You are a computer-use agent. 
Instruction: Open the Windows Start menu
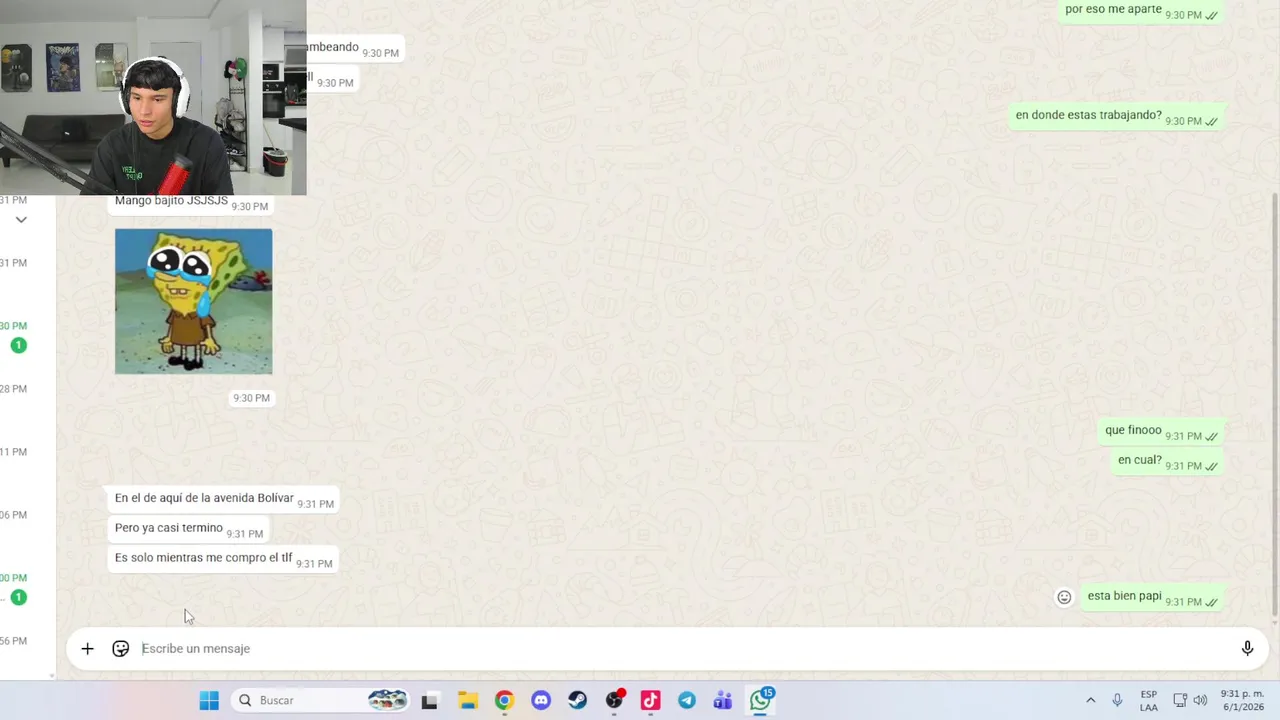[x=209, y=701]
